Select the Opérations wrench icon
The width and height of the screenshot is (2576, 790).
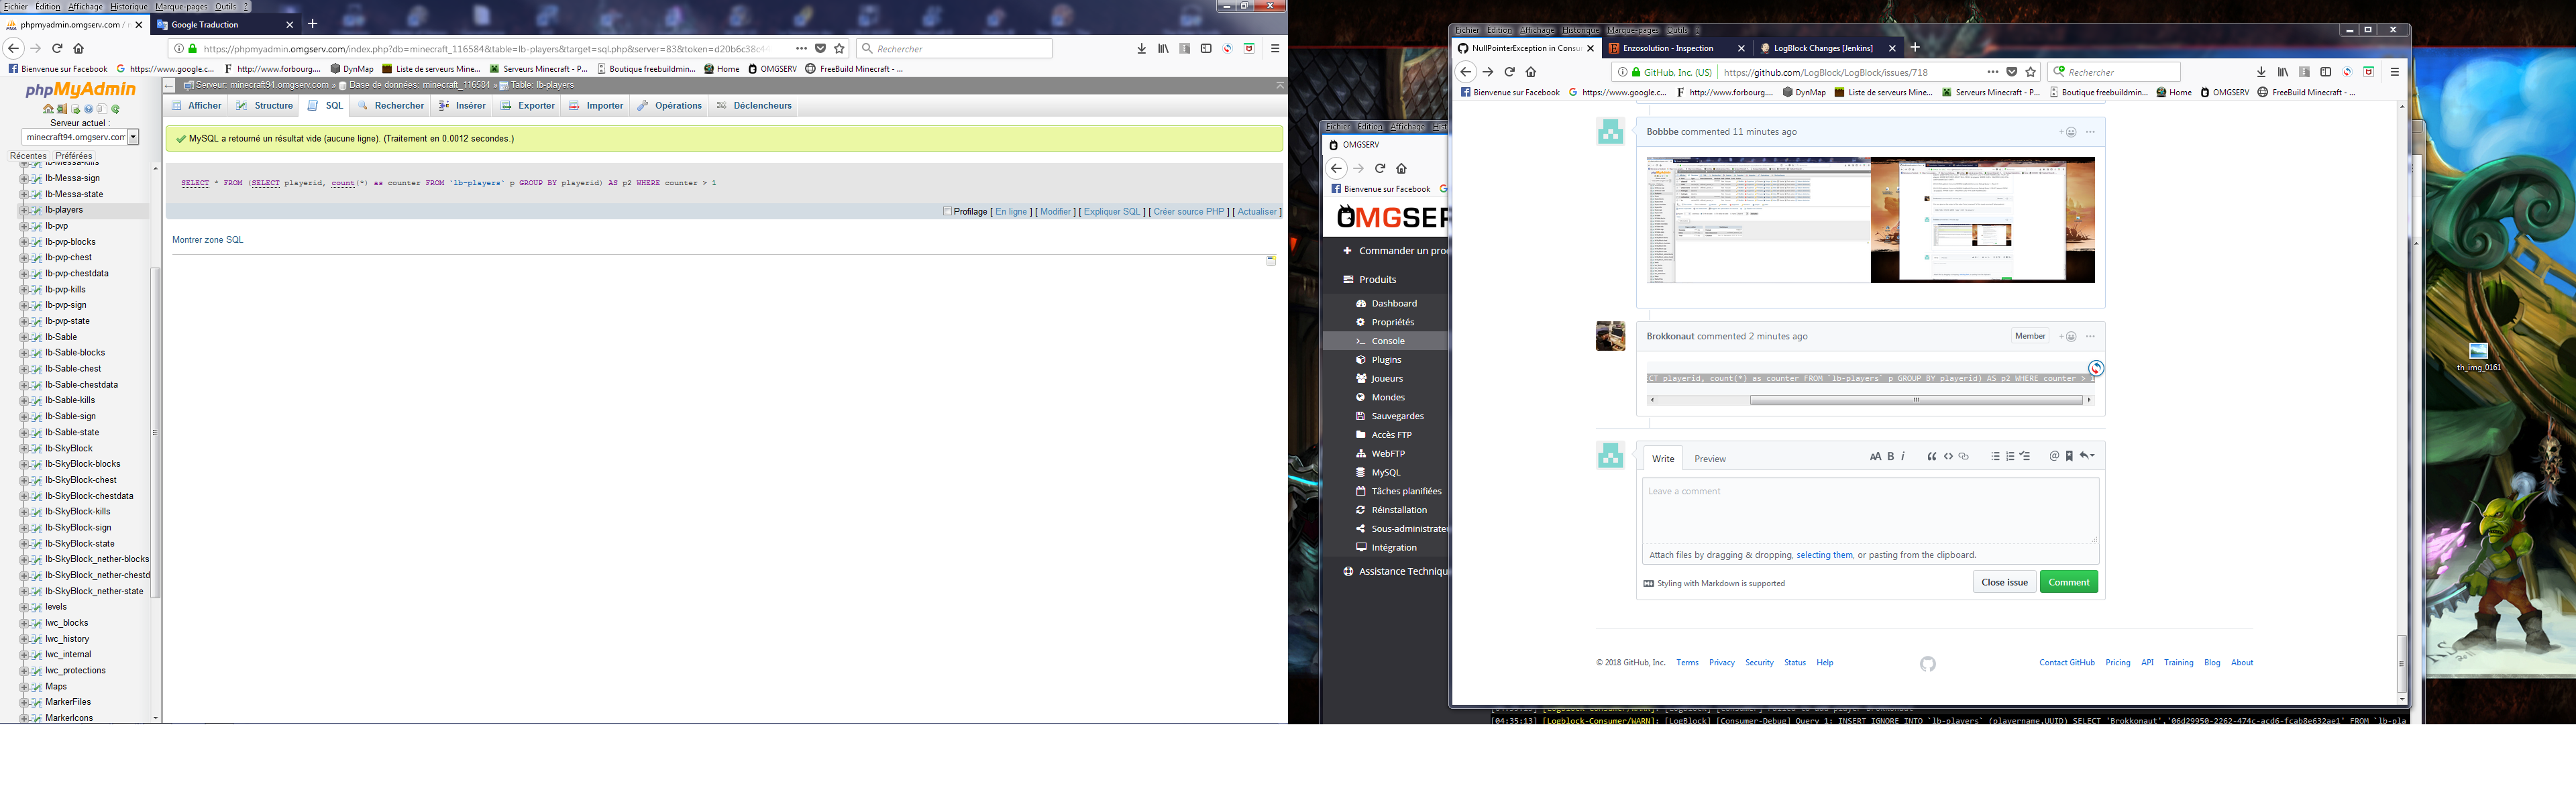click(x=645, y=105)
